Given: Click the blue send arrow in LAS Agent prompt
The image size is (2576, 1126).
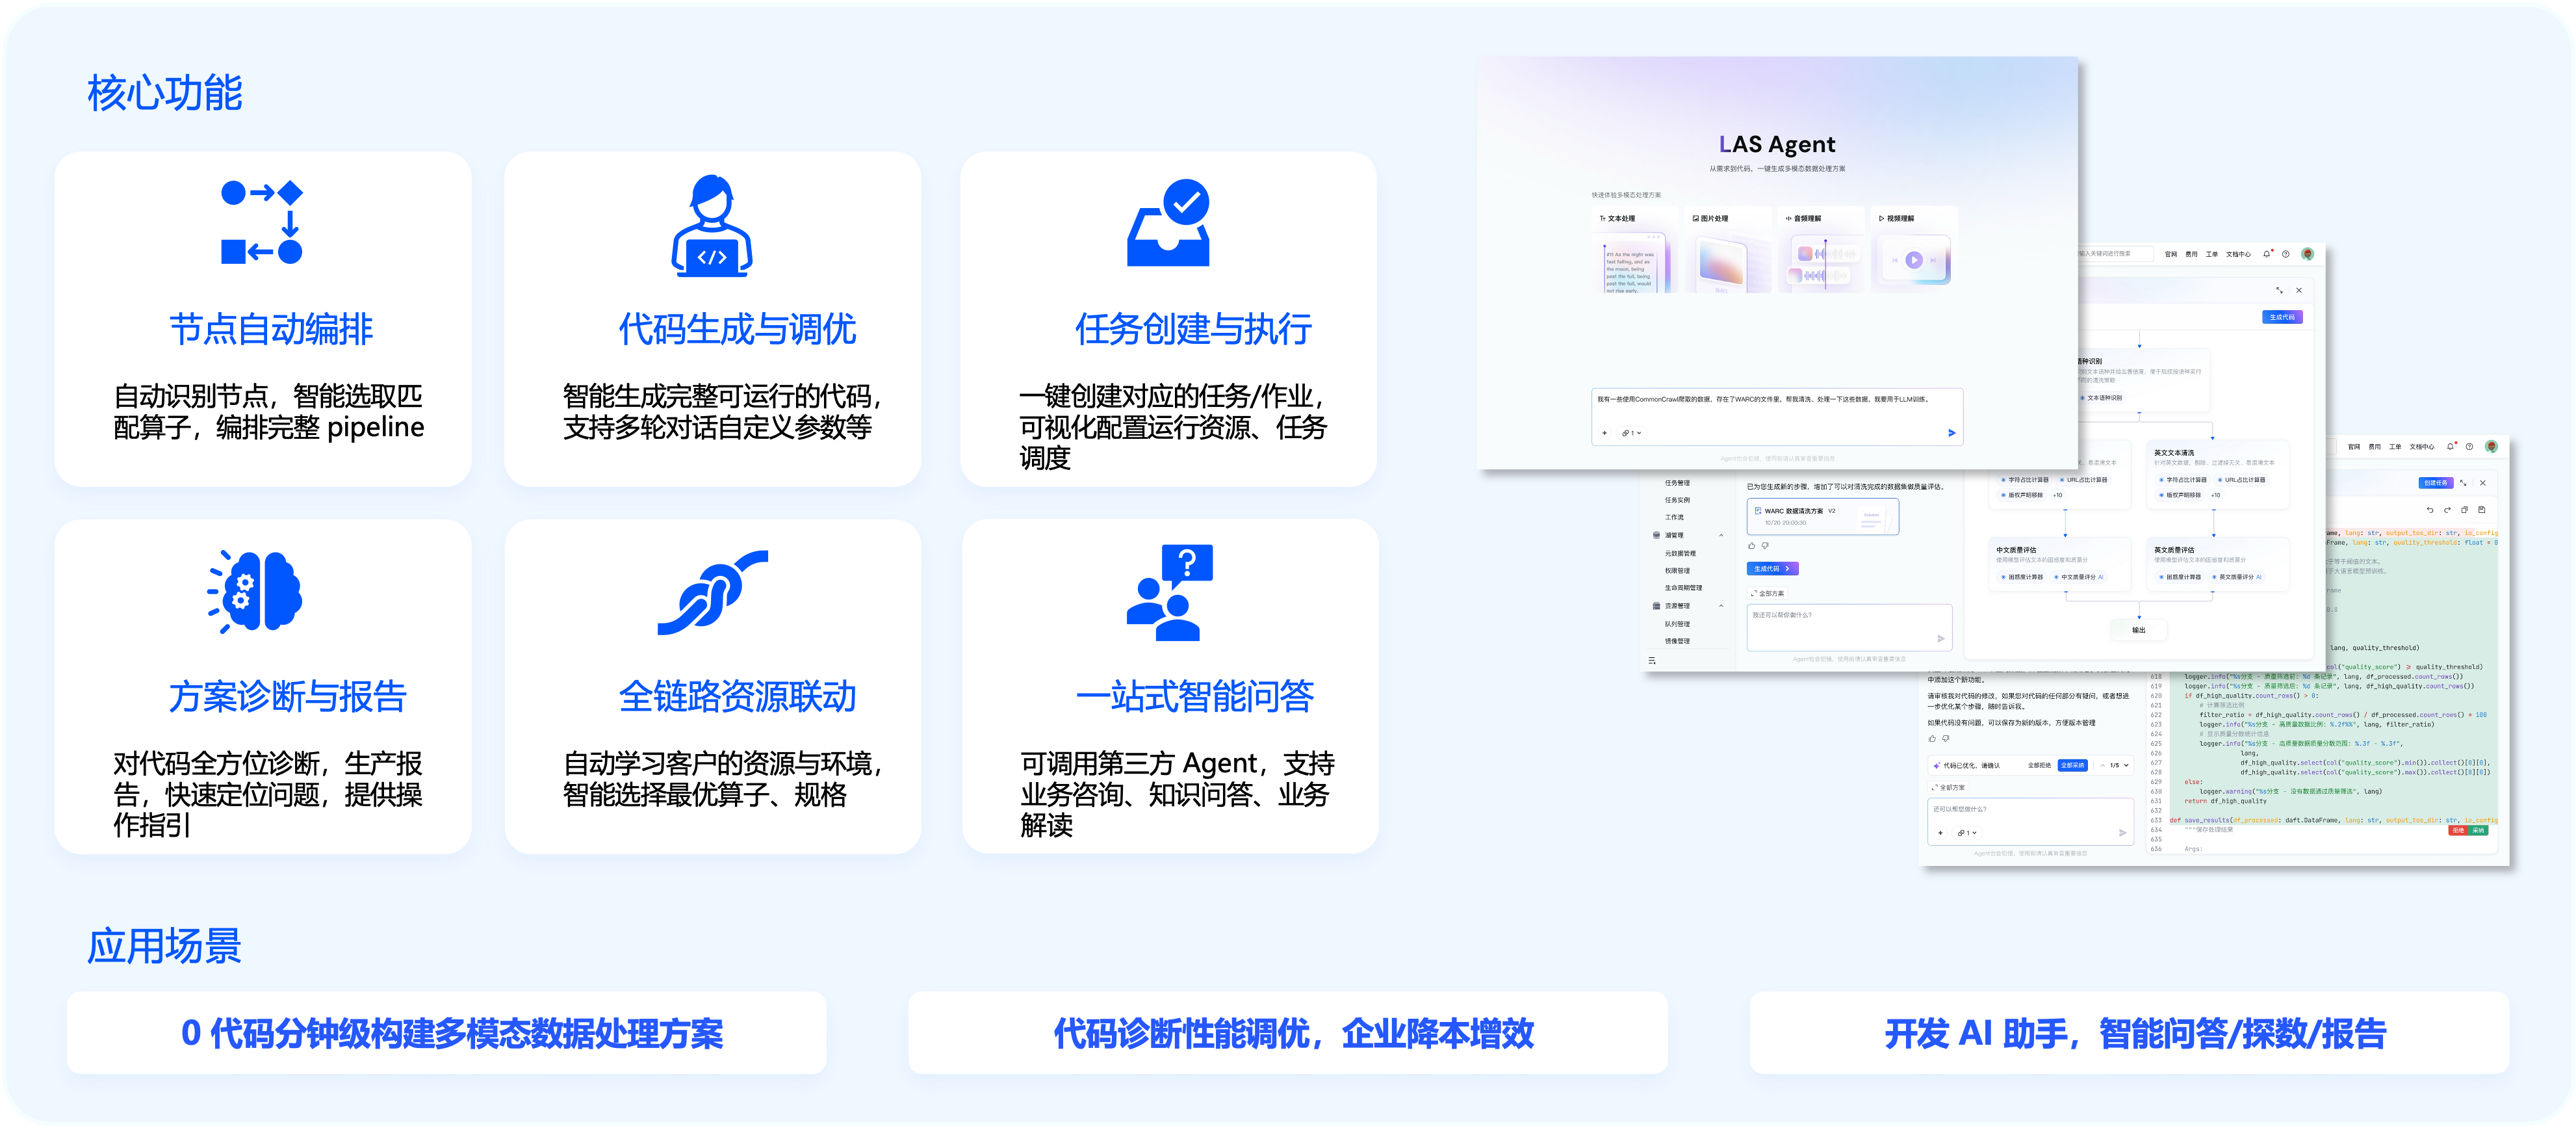Looking at the screenshot, I should (x=1951, y=433).
